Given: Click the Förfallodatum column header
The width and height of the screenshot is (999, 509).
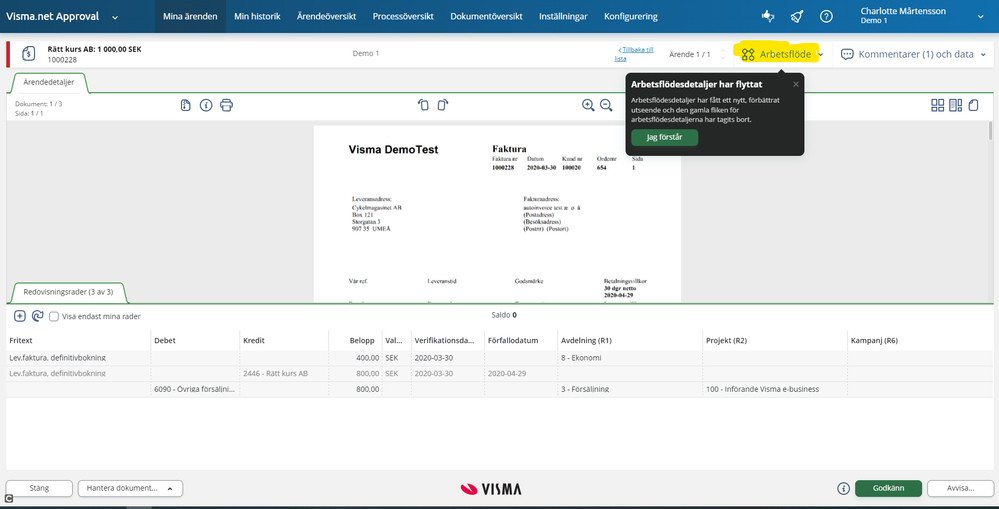Looking at the screenshot, I should 521,340.
